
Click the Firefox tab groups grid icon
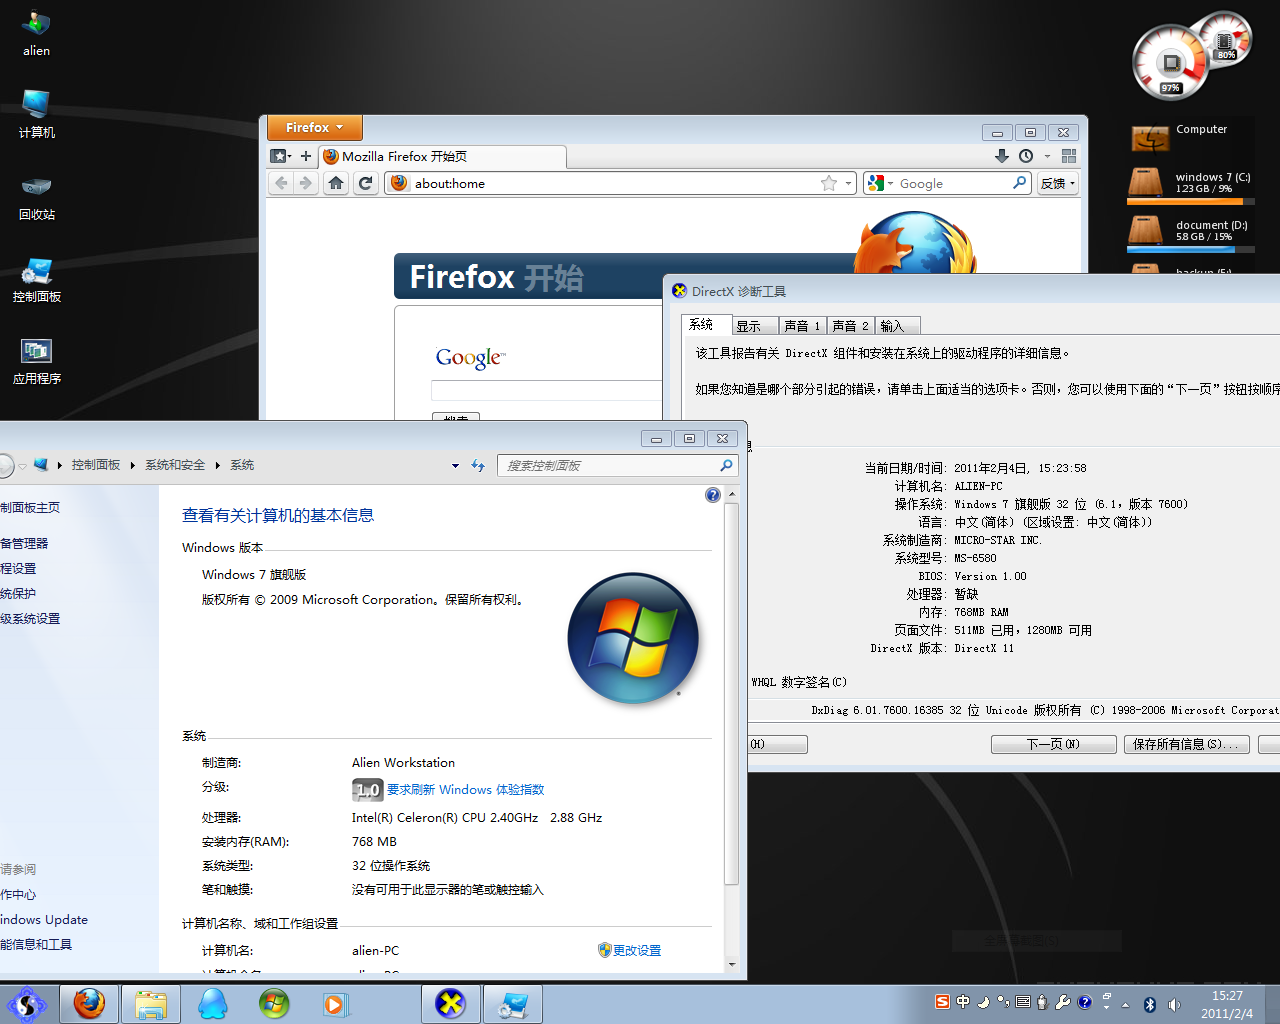[x=1069, y=156]
